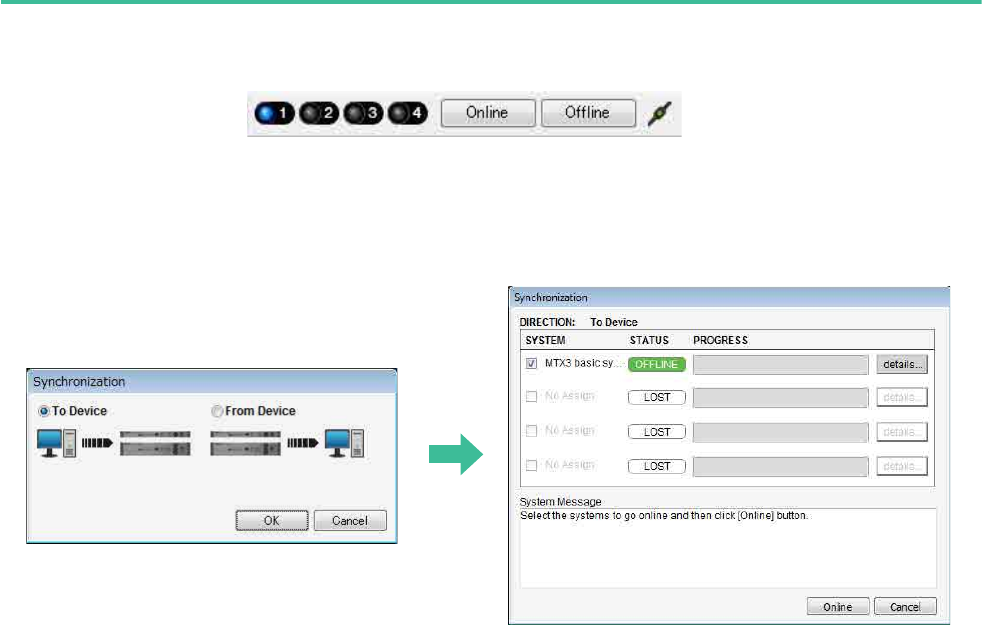Click the Online toolbar button
This screenshot has height=625, width=982.
pos(488,113)
